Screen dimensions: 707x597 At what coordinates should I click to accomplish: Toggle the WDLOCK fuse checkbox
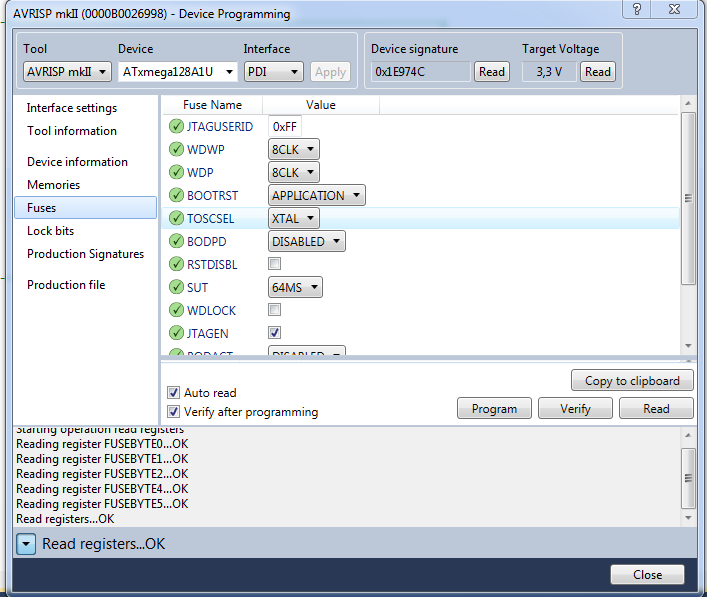point(274,310)
